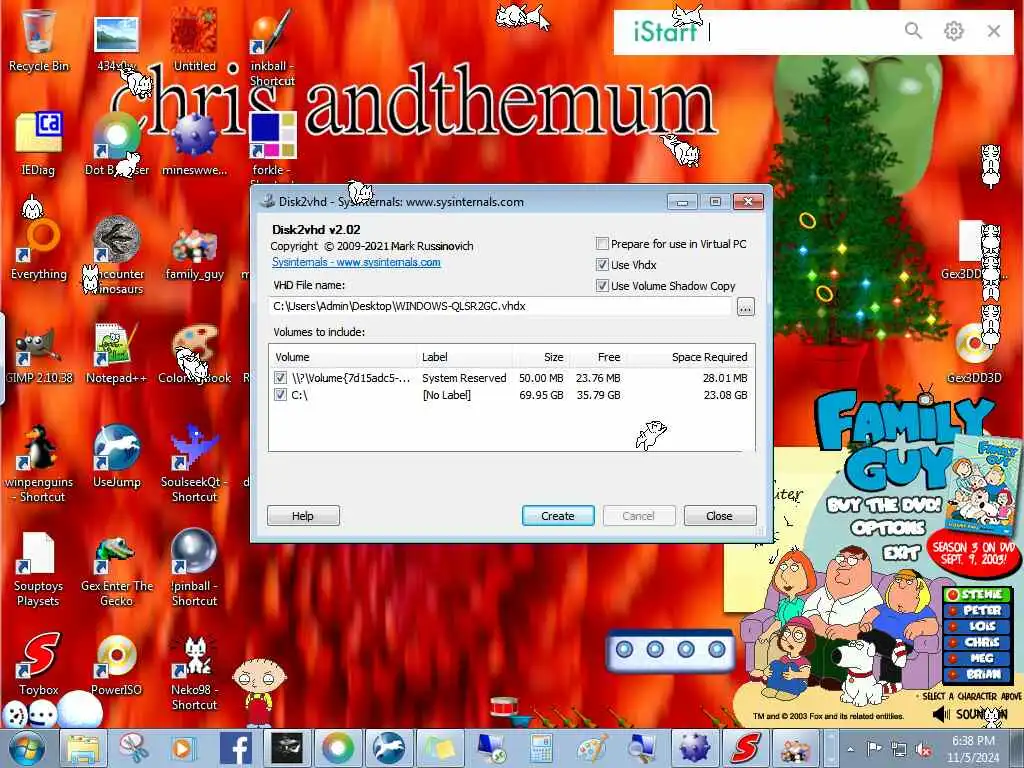Open the Sysinternals website link

click(x=356, y=262)
